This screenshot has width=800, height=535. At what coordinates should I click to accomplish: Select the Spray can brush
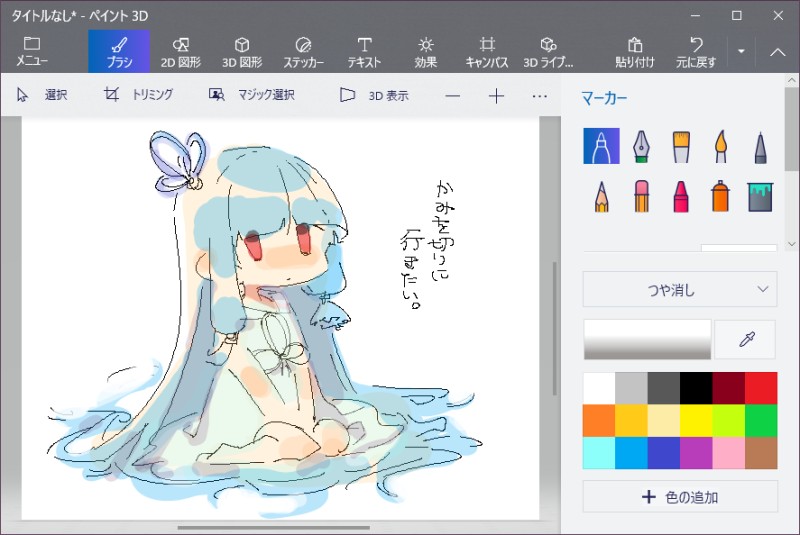pos(720,196)
